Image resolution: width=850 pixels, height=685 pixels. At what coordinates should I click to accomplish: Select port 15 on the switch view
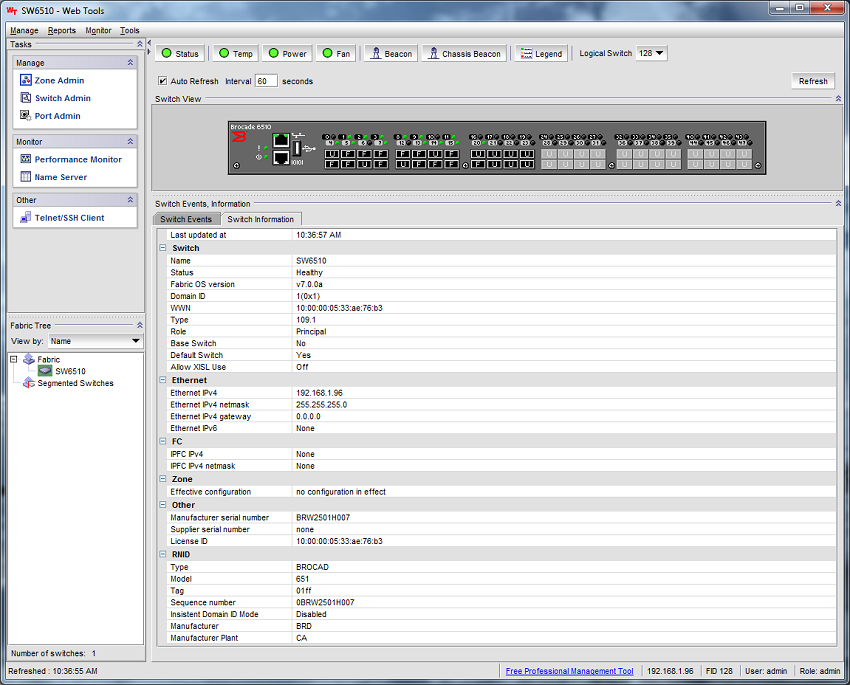click(x=452, y=164)
